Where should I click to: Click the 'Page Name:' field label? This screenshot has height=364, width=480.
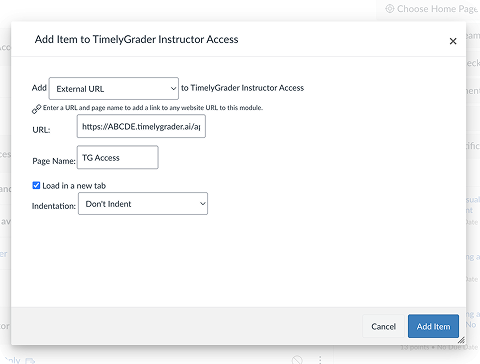click(54, 161)
